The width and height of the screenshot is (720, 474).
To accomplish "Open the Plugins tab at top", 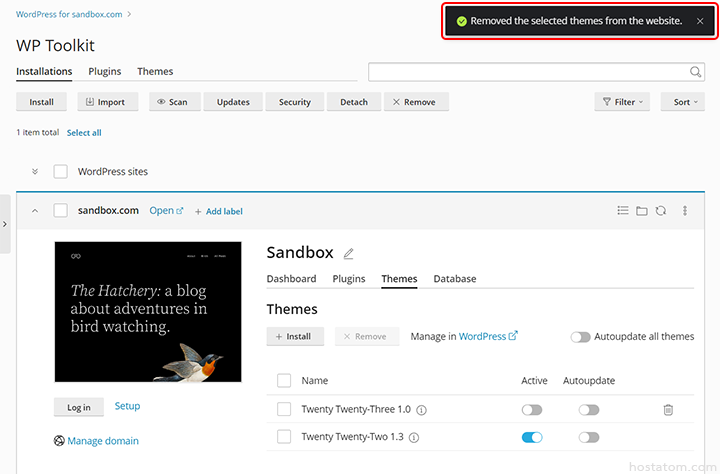I will (105, 72).
